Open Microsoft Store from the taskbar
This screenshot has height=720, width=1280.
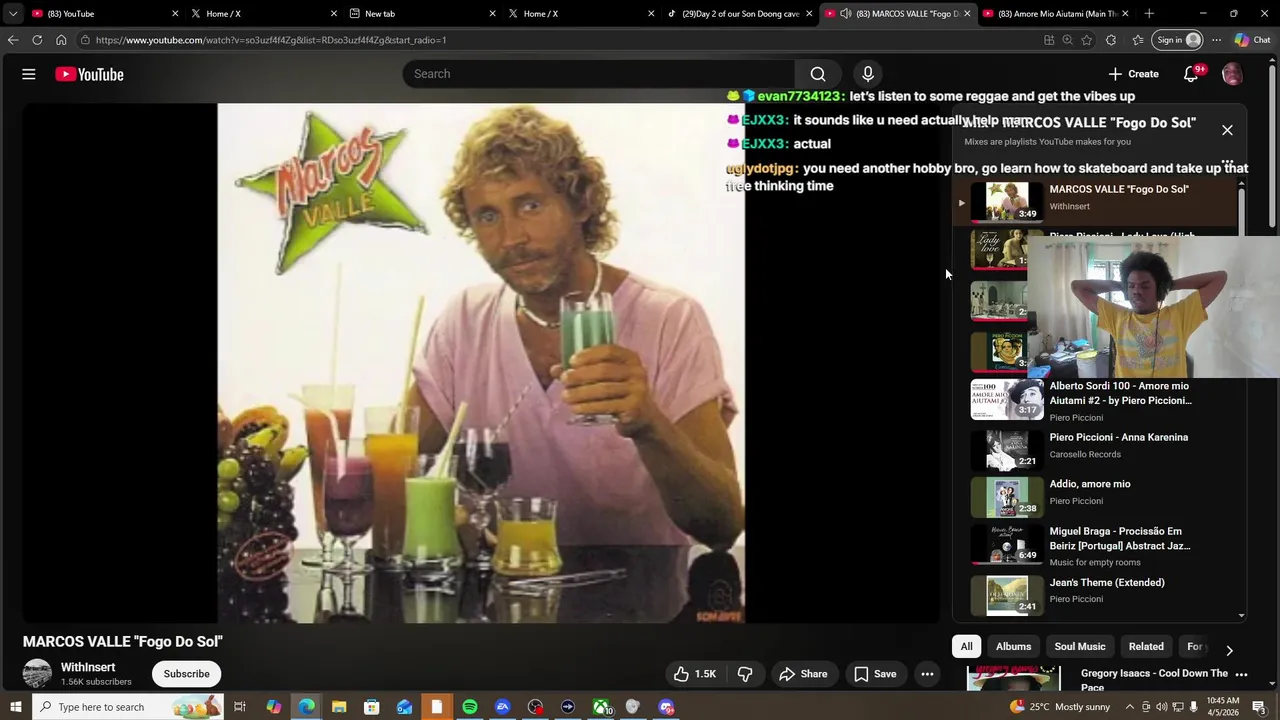[x=371, y=707]
